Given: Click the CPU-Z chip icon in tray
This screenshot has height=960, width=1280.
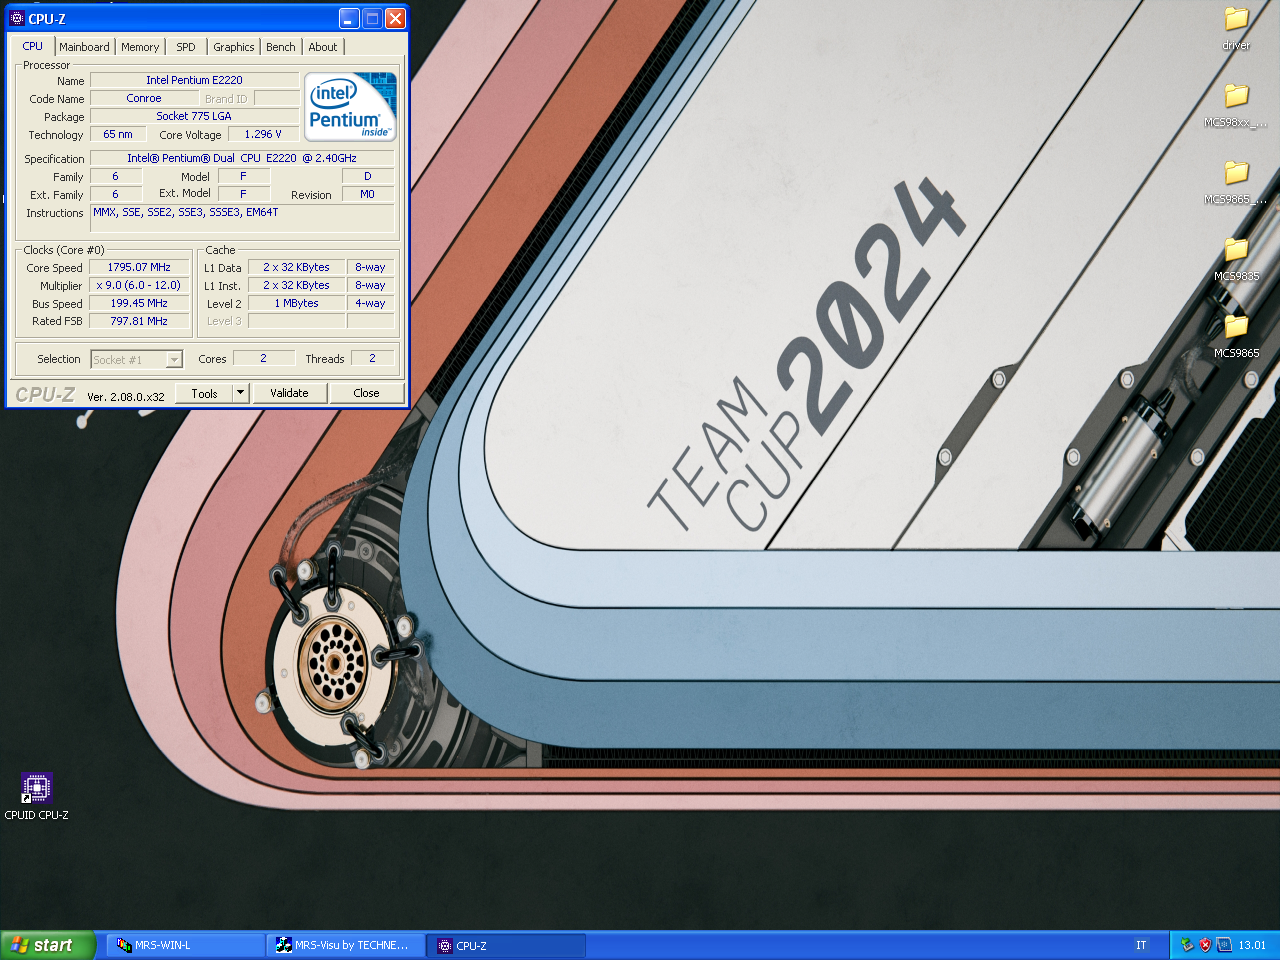Looking at the screenshot, I should (1224, 945).
